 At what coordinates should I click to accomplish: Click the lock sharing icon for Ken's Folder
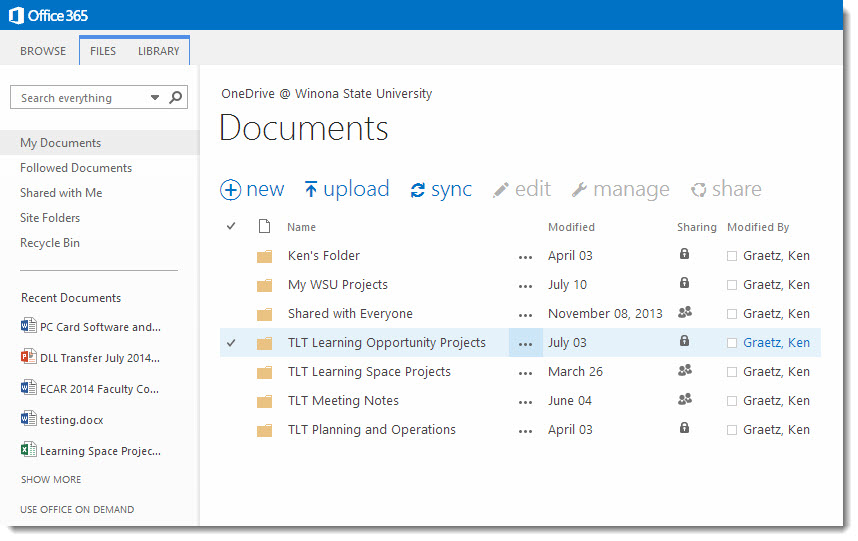point(684,255)
